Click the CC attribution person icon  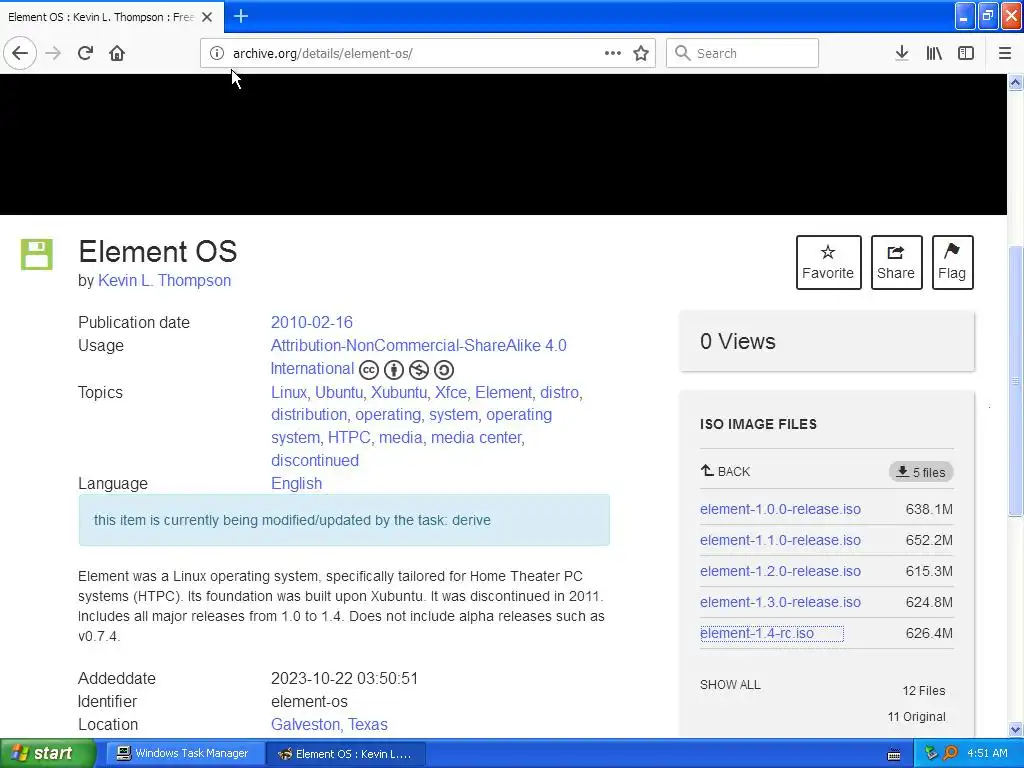tap(393, 370)
